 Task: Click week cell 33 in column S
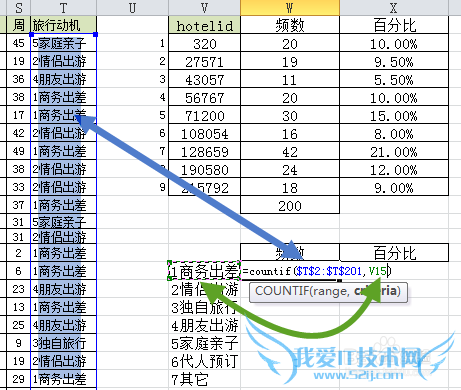pyautogui.click(x=18, y=187)
